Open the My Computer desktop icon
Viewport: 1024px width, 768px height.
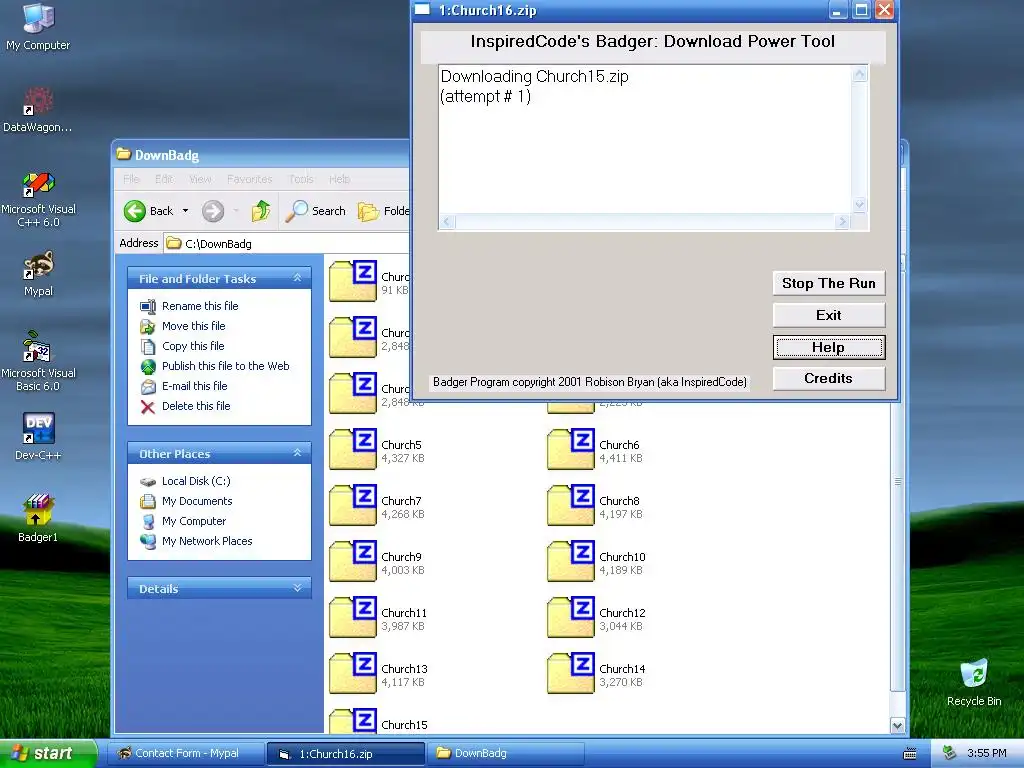pos(38,26)
